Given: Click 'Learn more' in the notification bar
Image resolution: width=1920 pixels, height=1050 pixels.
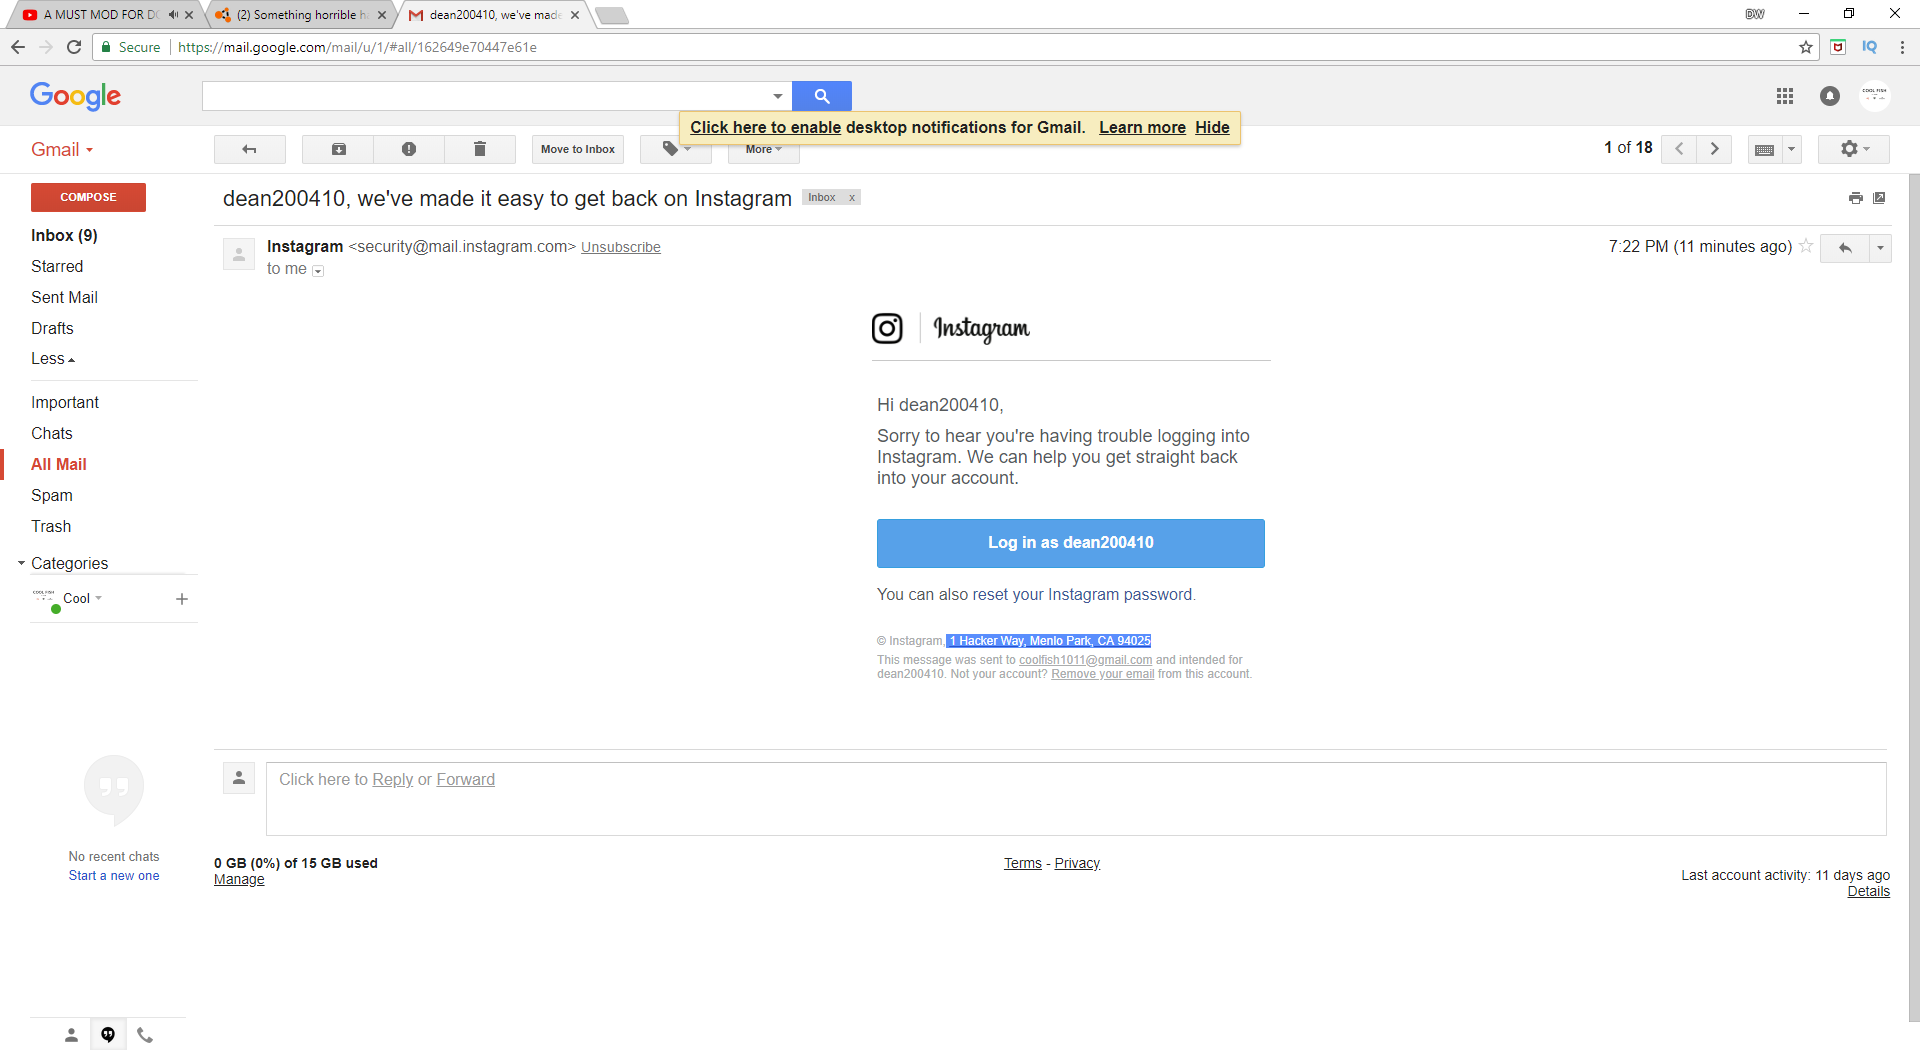Looking at the screenshot, I should coord(1142,127).
